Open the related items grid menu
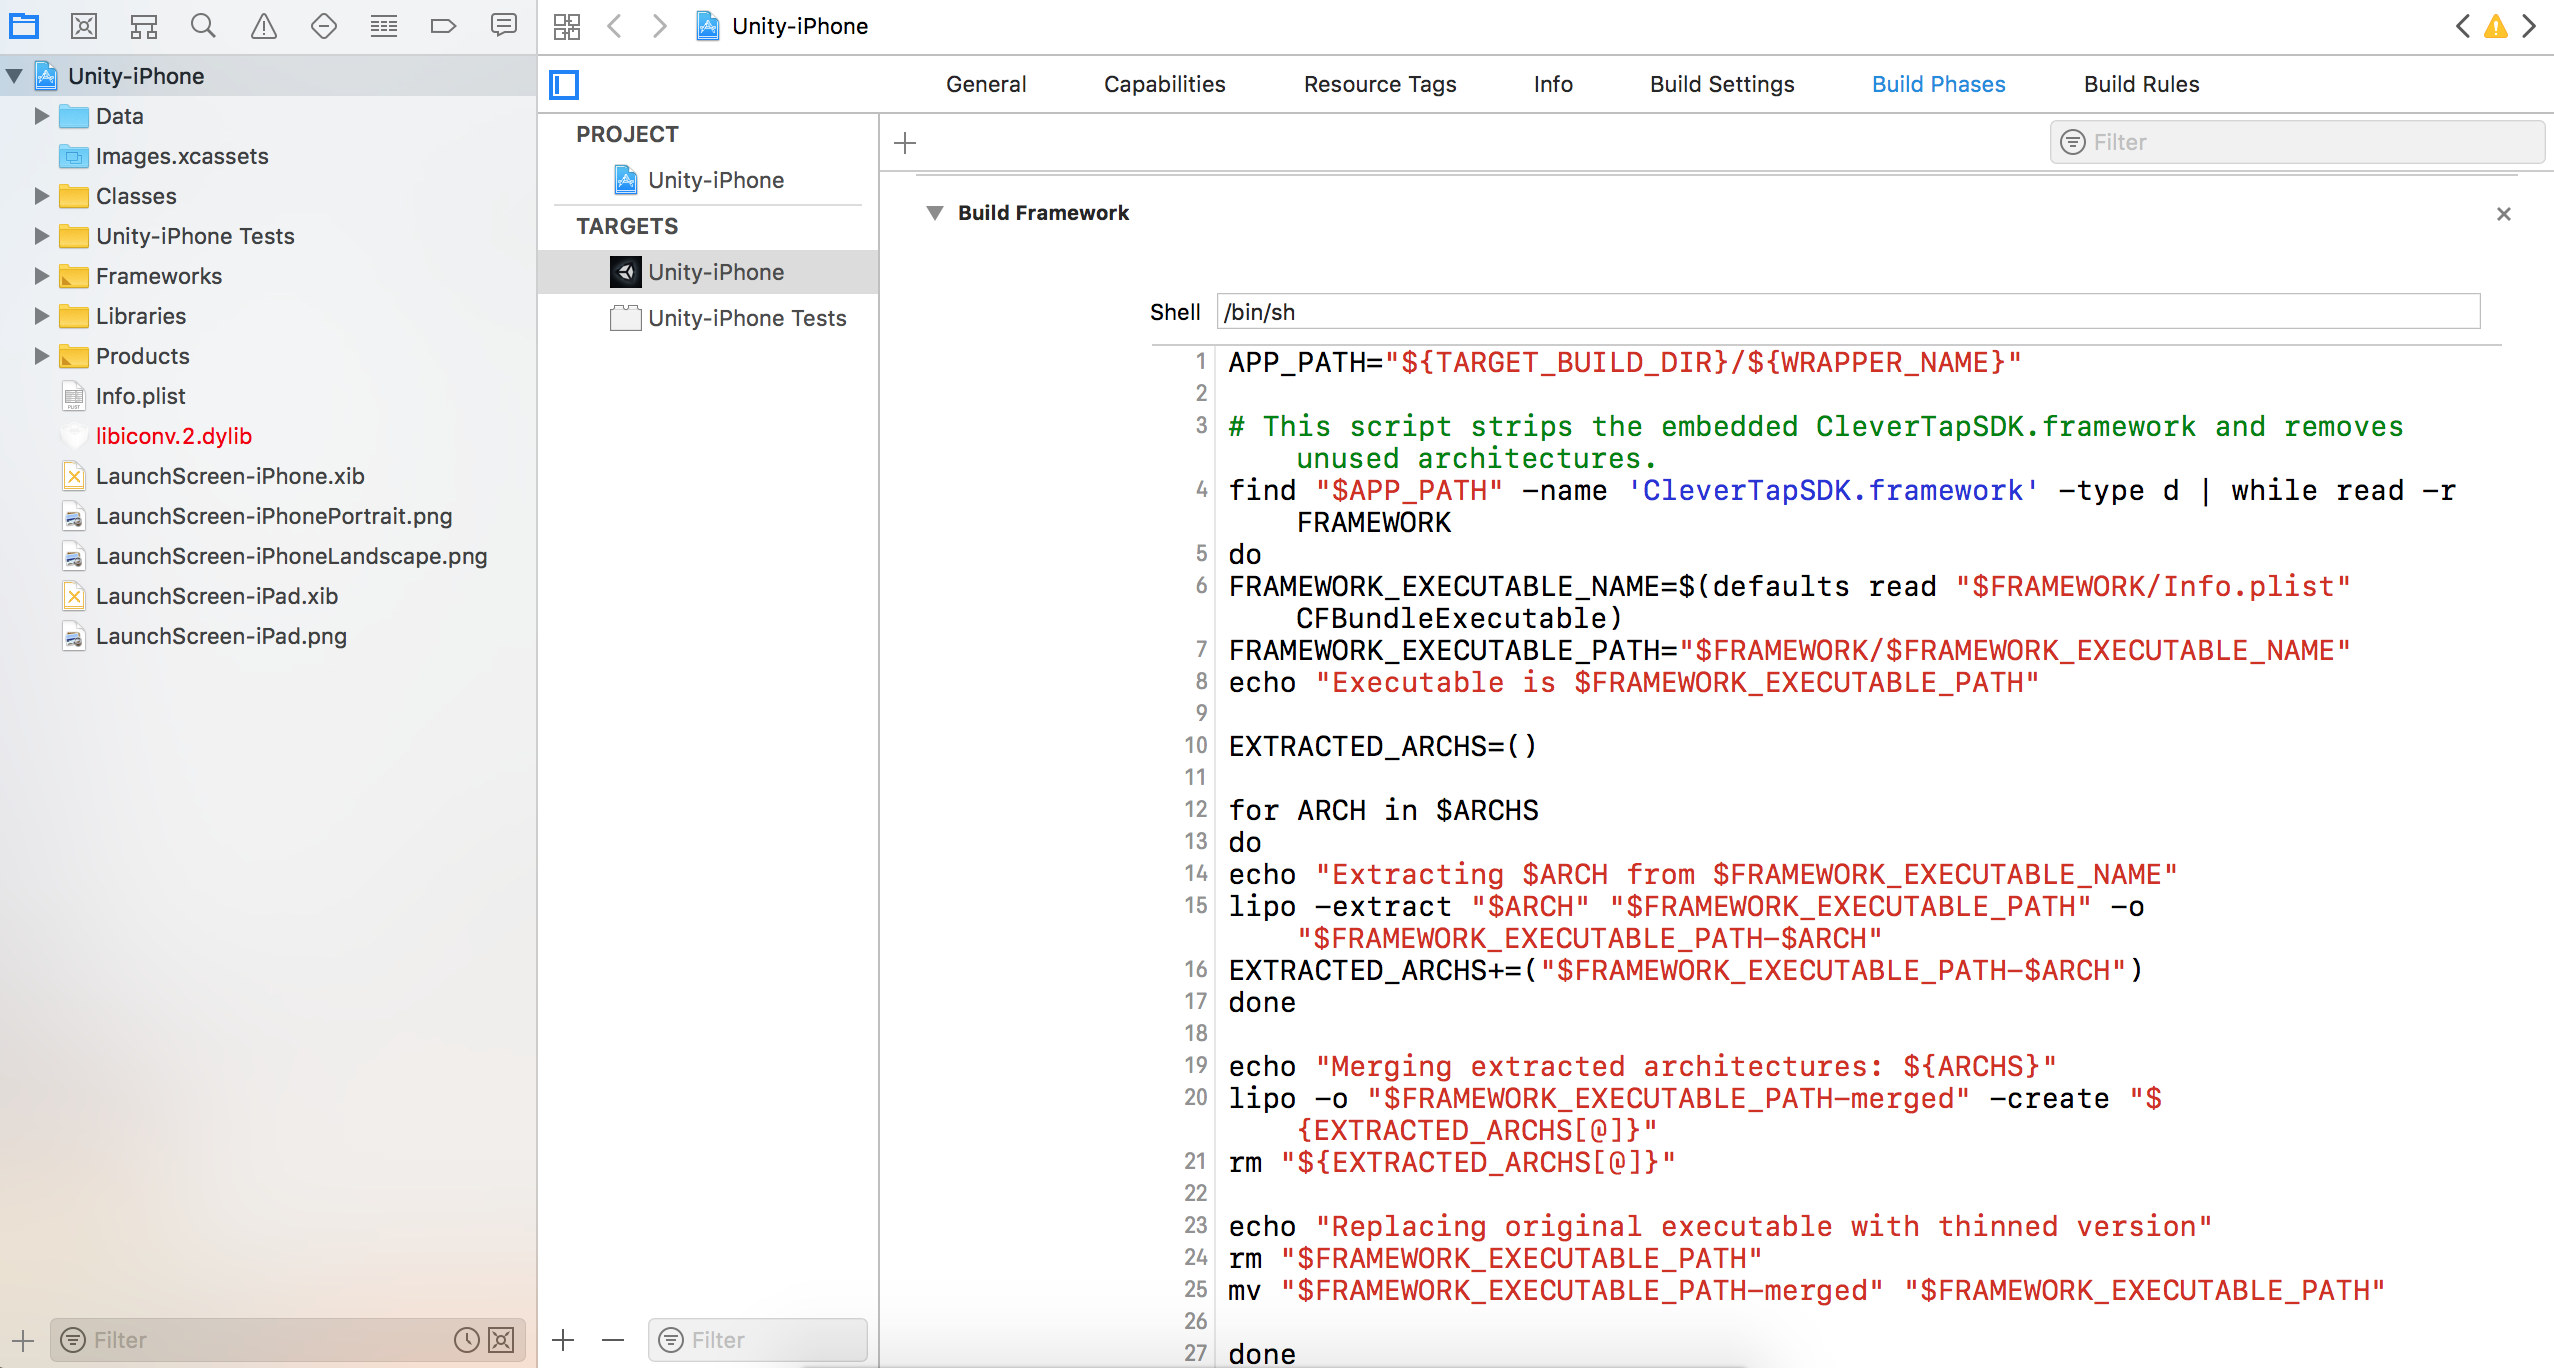Image resolution: width=2554 pixels, height=1368 pixels. (567, 26)
